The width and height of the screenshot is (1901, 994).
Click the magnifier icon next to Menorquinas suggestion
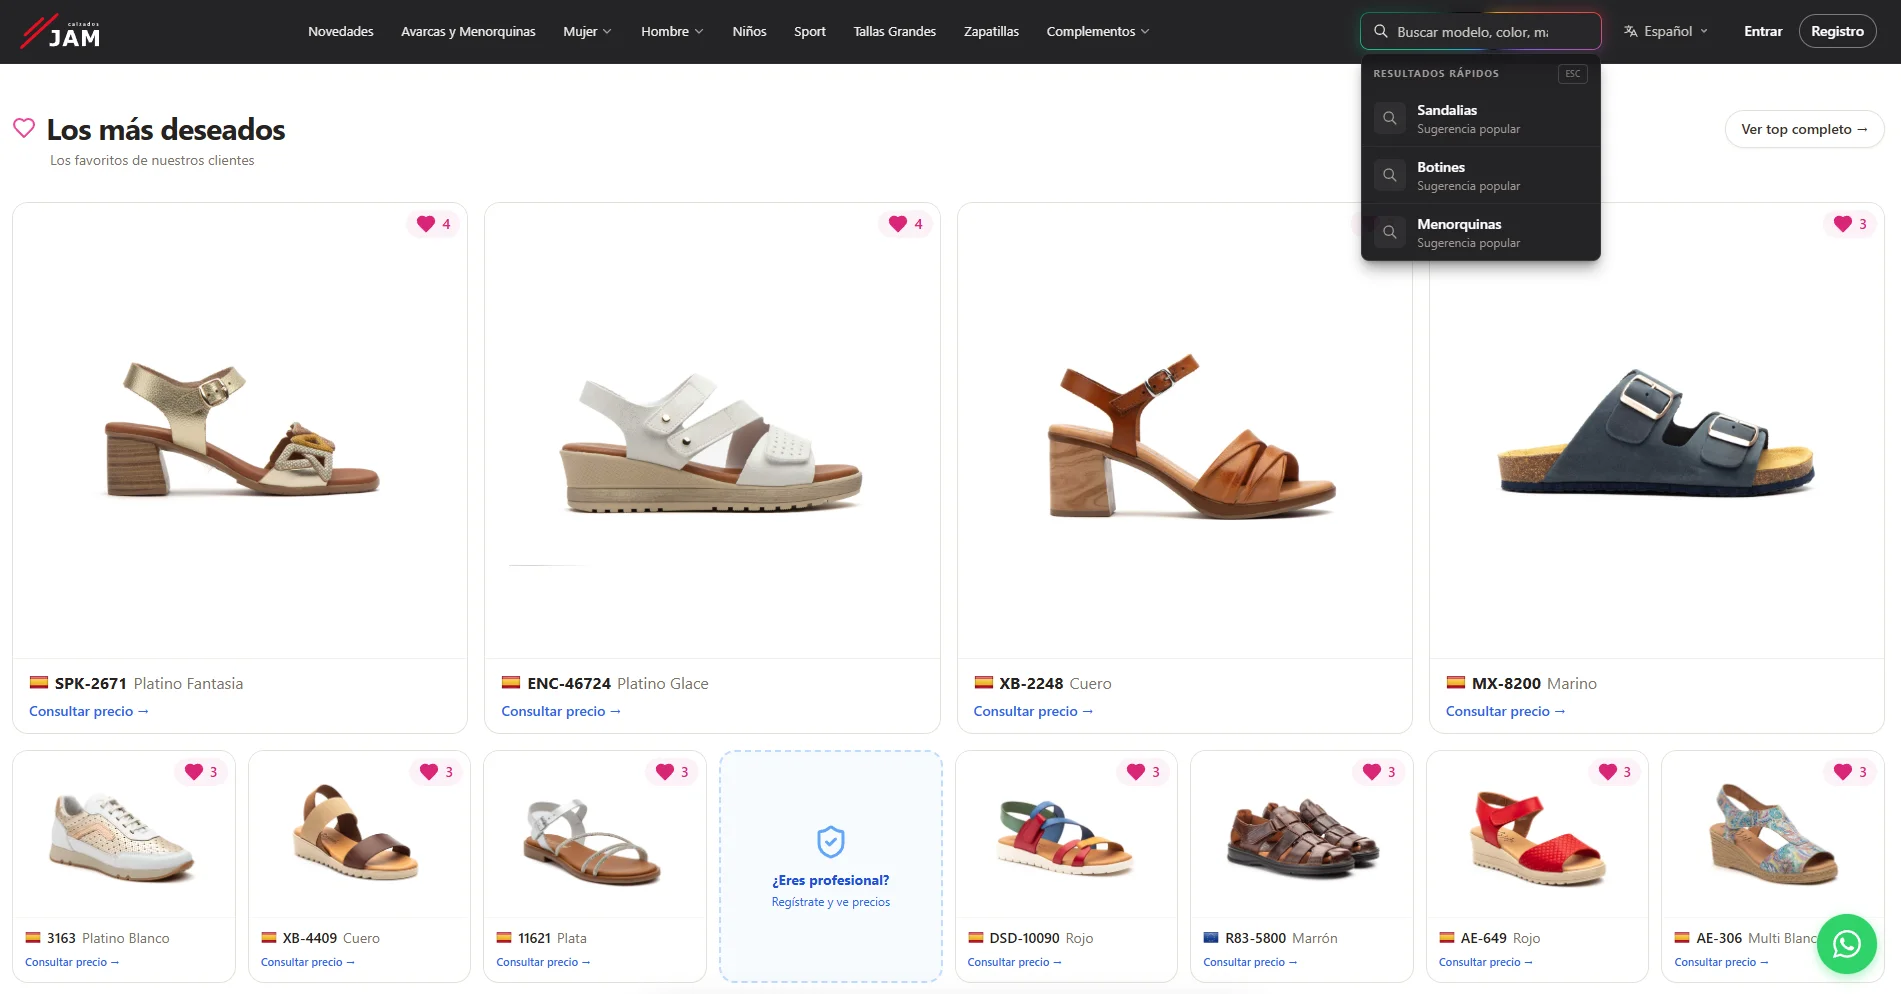[1389, 232]
